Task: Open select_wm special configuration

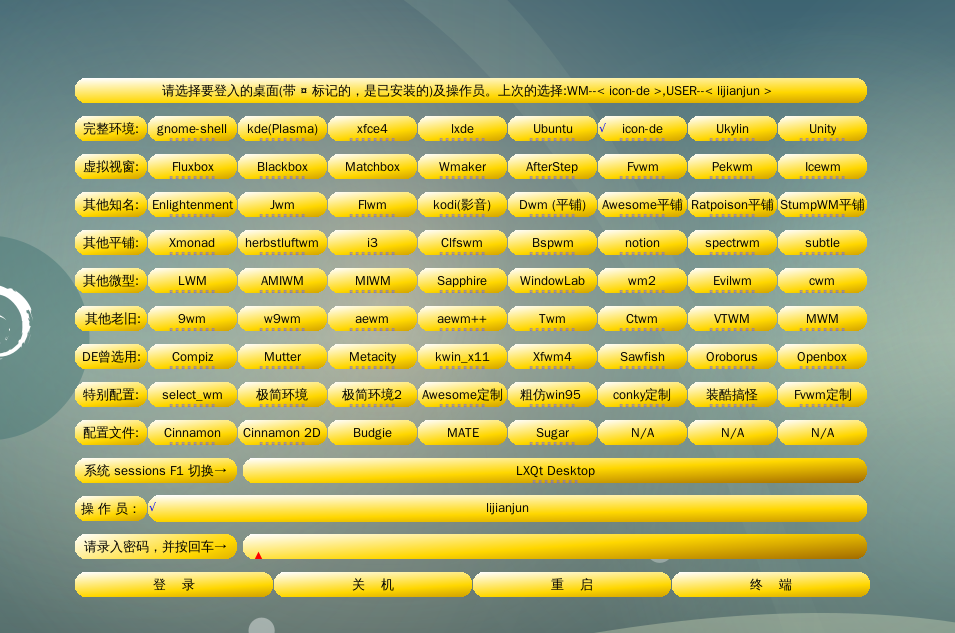Action: pos(192,395)
